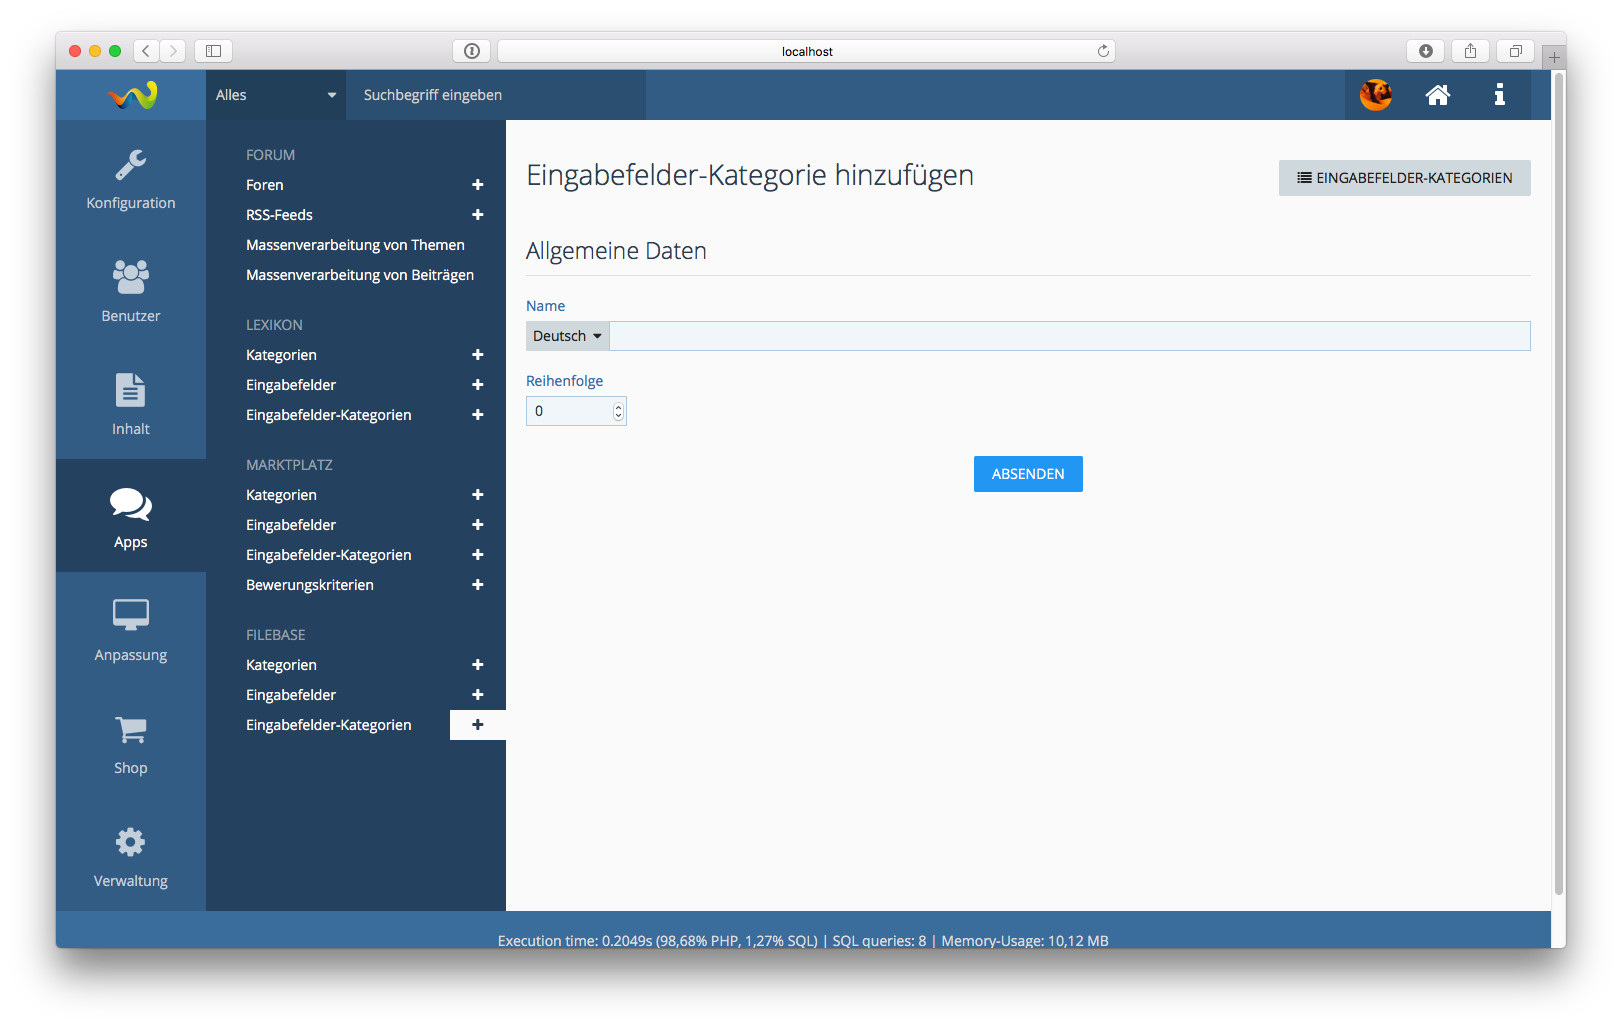Screen dimensions: 1622x1028
Task: Open the Alles search scope dropdown
Action: [275, 95]
